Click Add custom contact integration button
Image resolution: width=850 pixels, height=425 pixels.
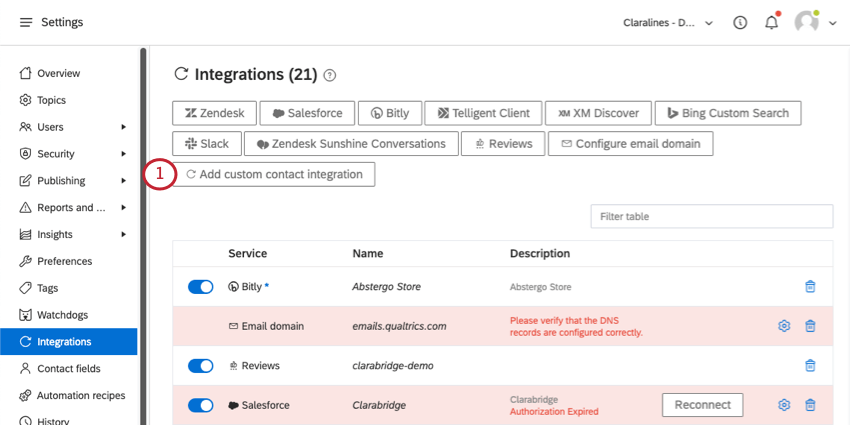pyautogui.click(x=275, y=174)
